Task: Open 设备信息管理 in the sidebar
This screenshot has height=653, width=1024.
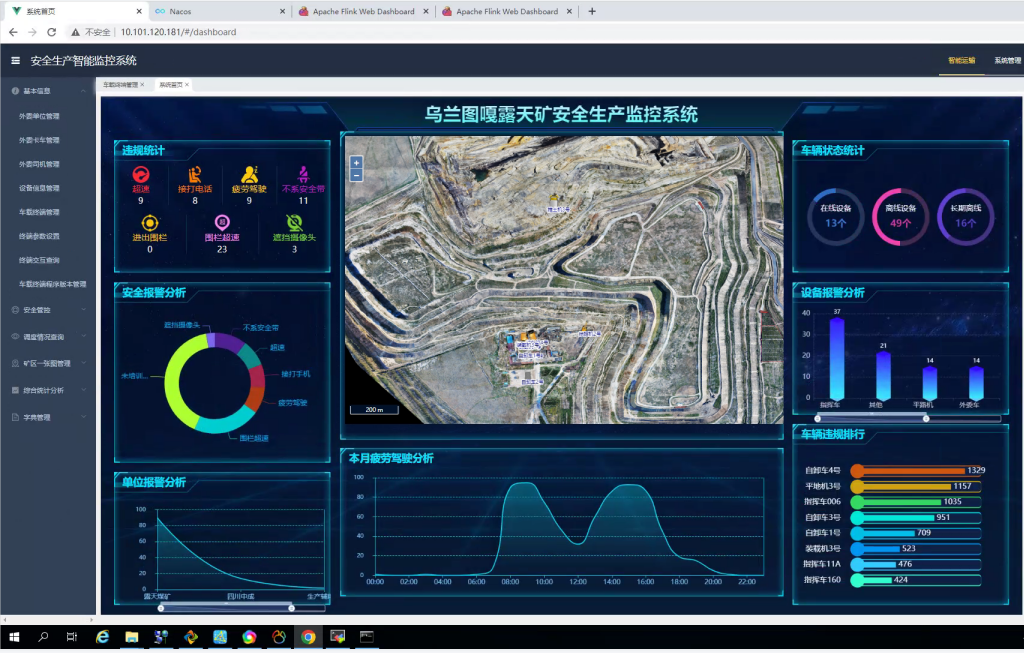Action: coord(39,188)
